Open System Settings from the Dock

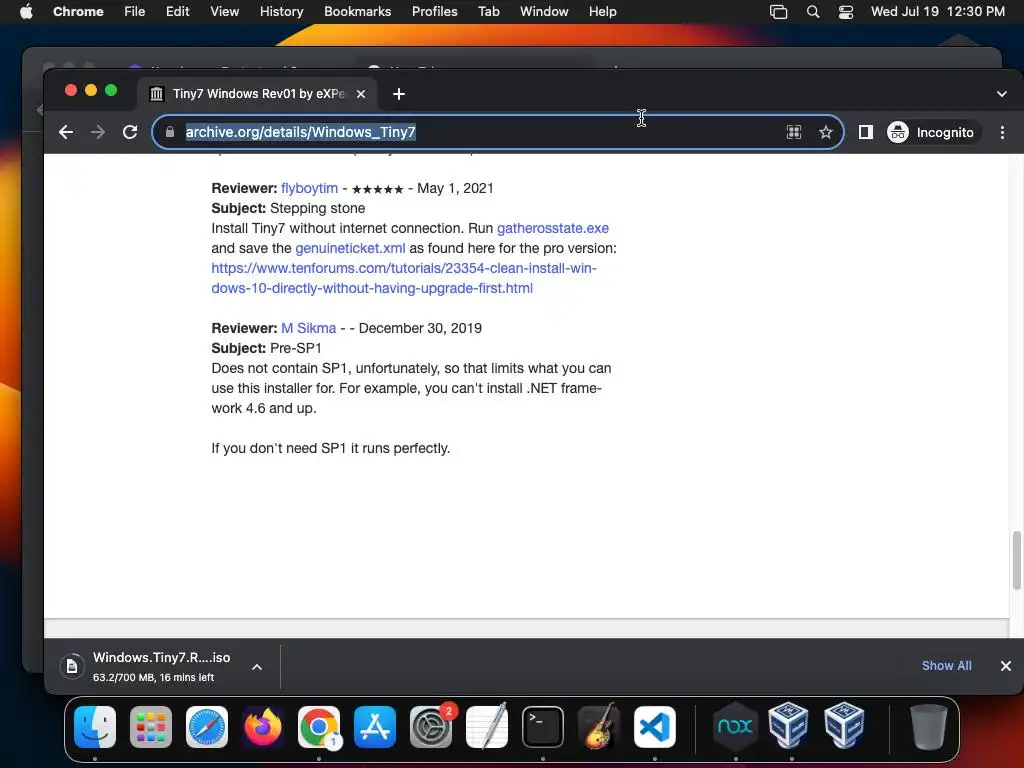tap(431, 727)
